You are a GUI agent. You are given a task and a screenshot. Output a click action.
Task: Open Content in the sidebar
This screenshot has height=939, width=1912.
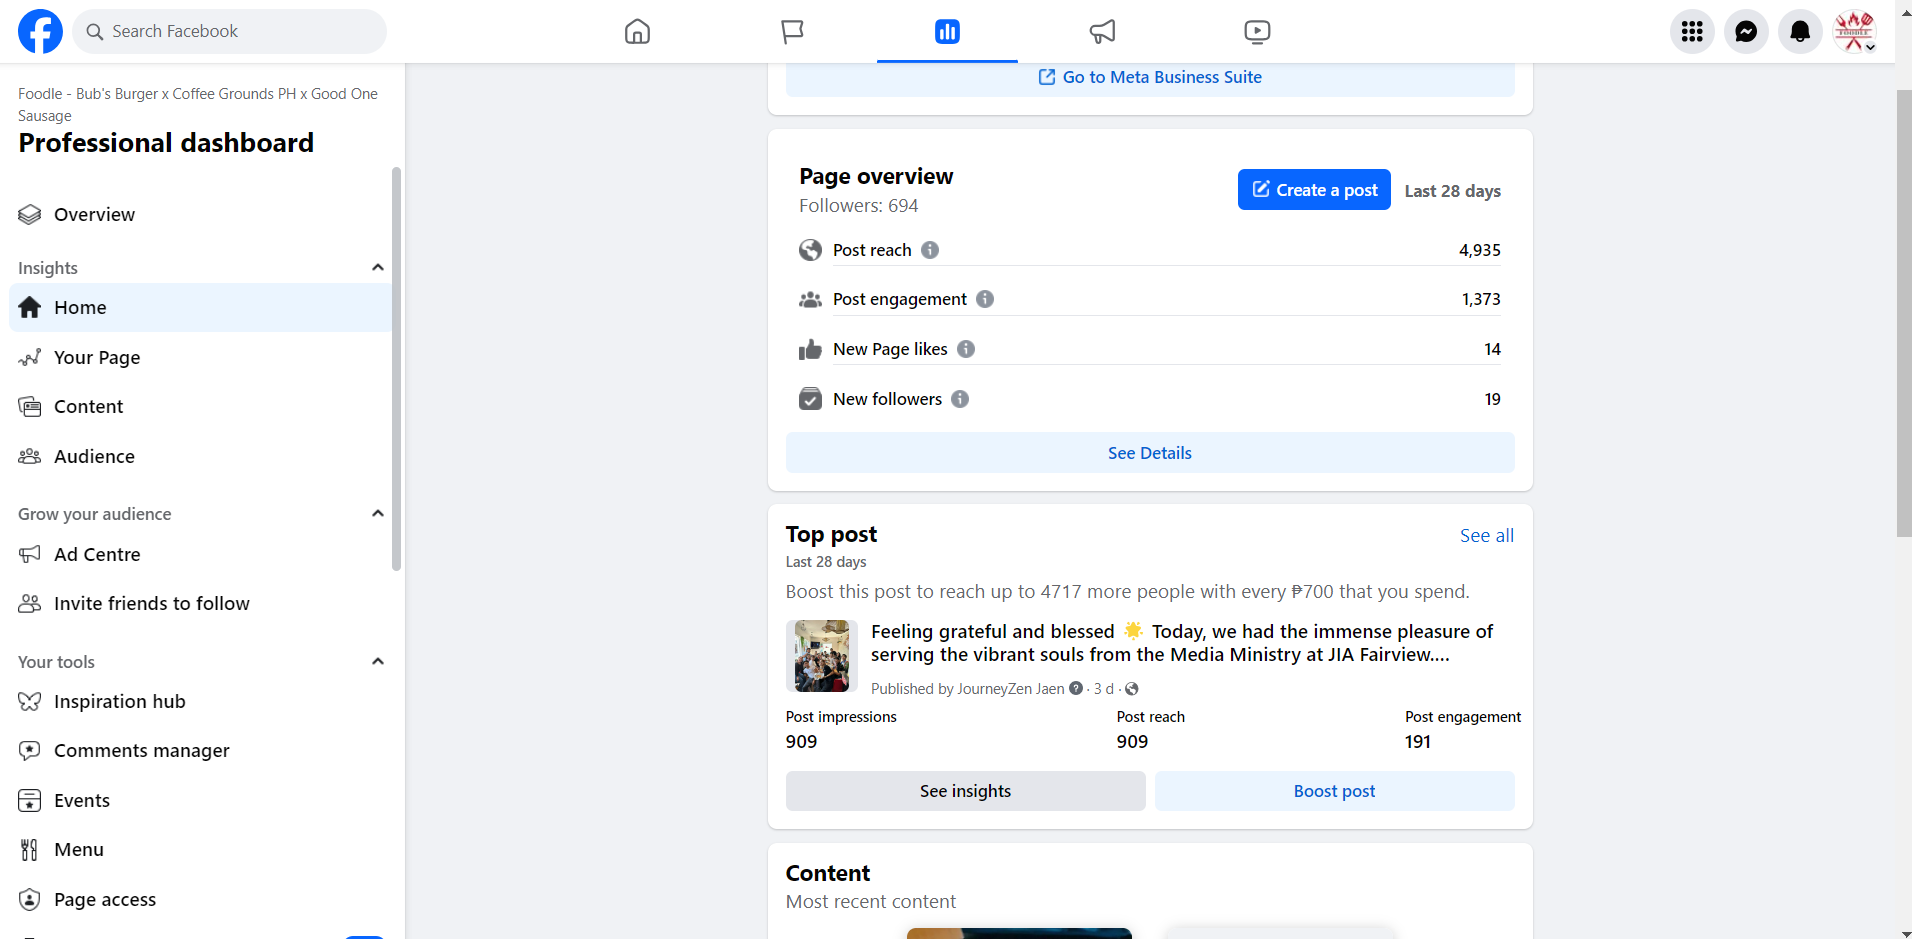click(x=200, y=406)
